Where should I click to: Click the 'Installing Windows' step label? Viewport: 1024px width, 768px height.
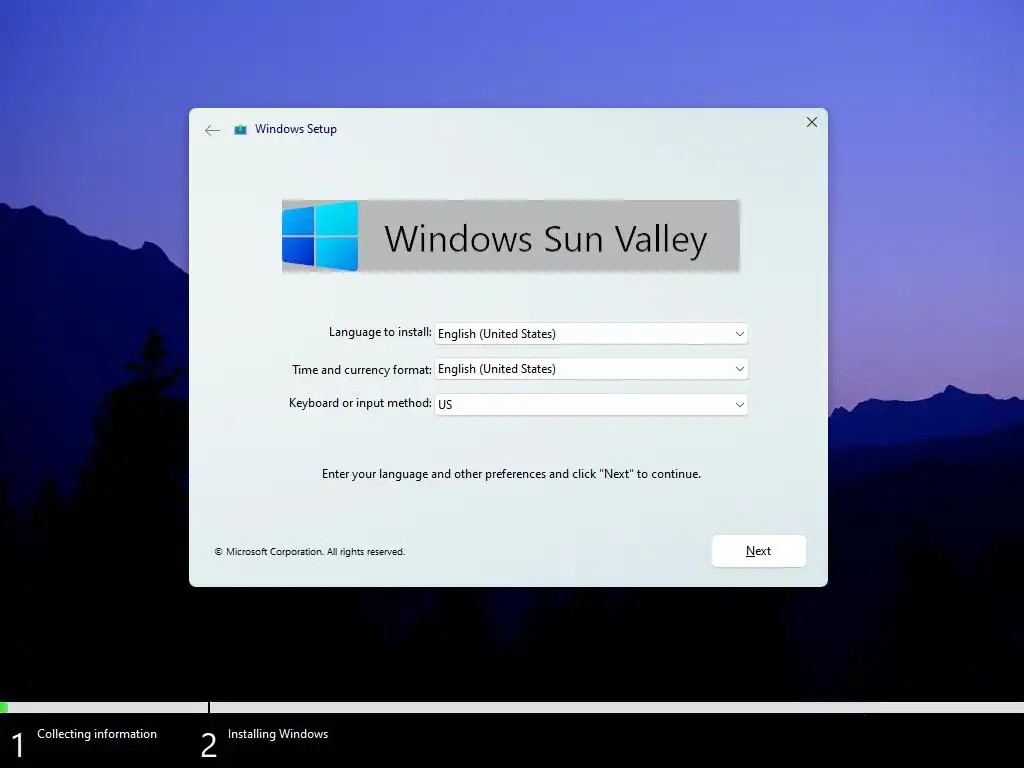point(278,734)
